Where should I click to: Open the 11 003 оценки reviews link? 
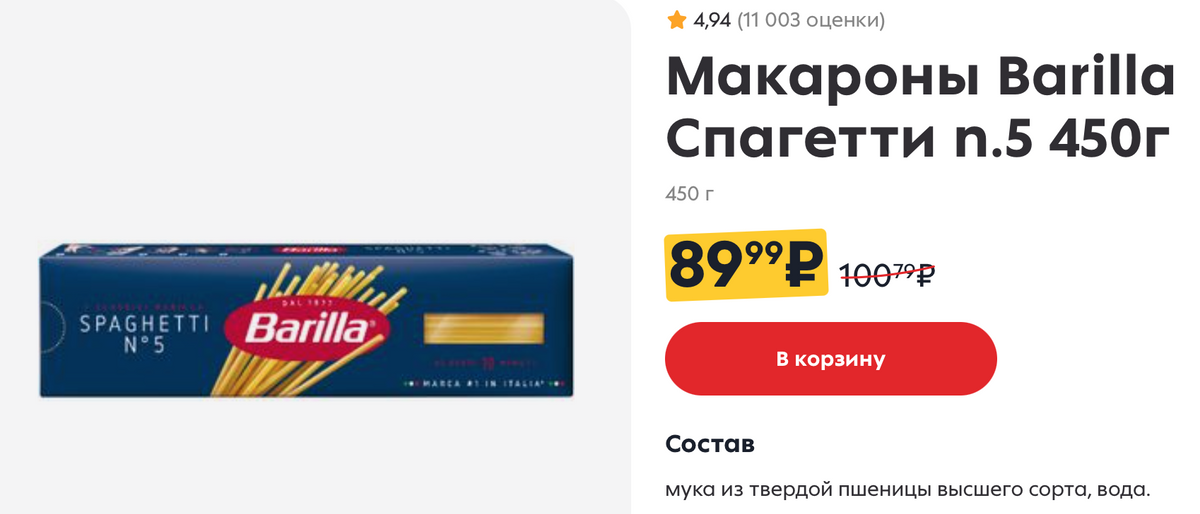[x=811, y=20]
